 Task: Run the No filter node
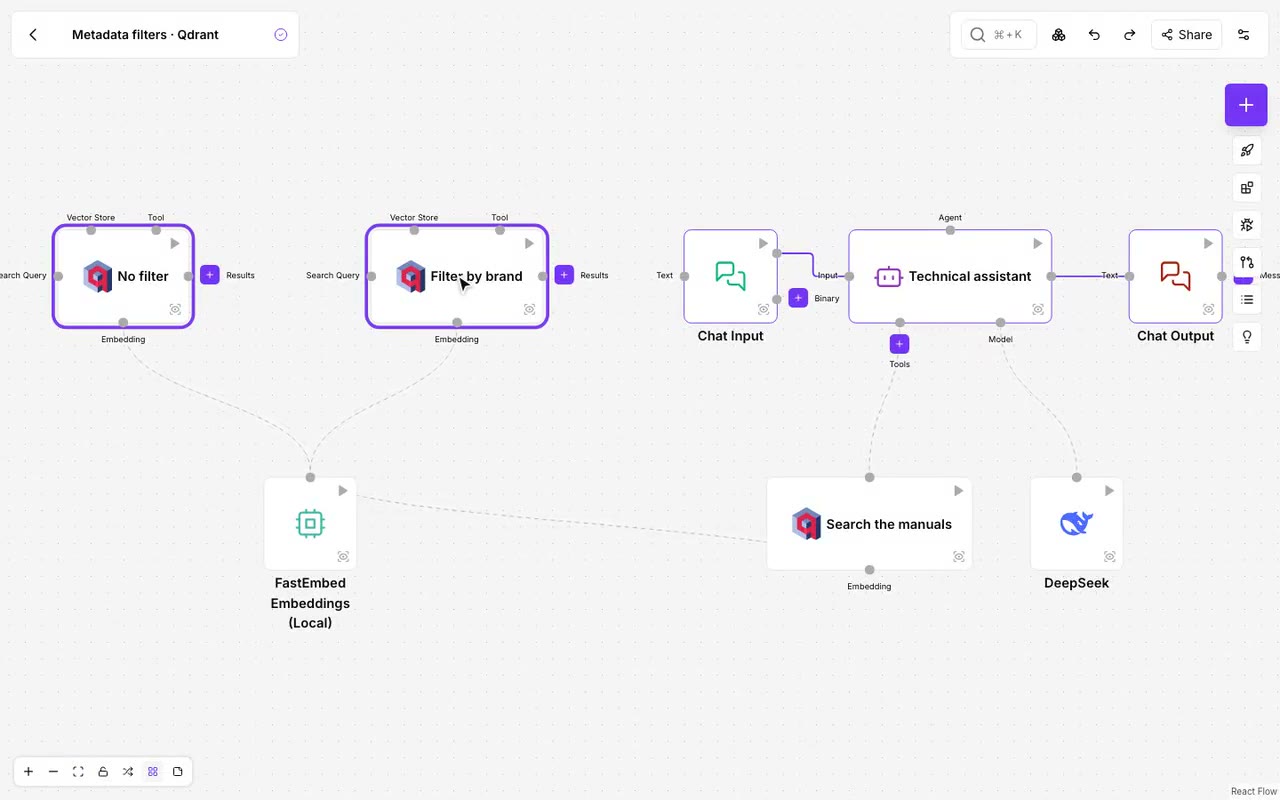[x=175, y=243]
